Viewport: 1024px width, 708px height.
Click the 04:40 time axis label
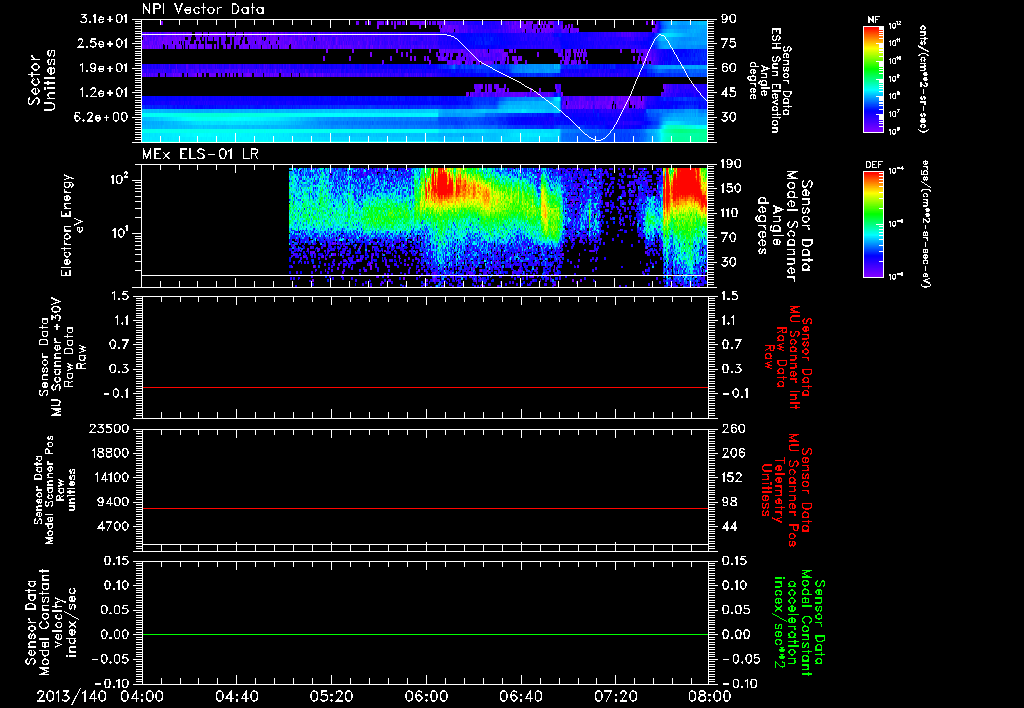click(236, 696)
